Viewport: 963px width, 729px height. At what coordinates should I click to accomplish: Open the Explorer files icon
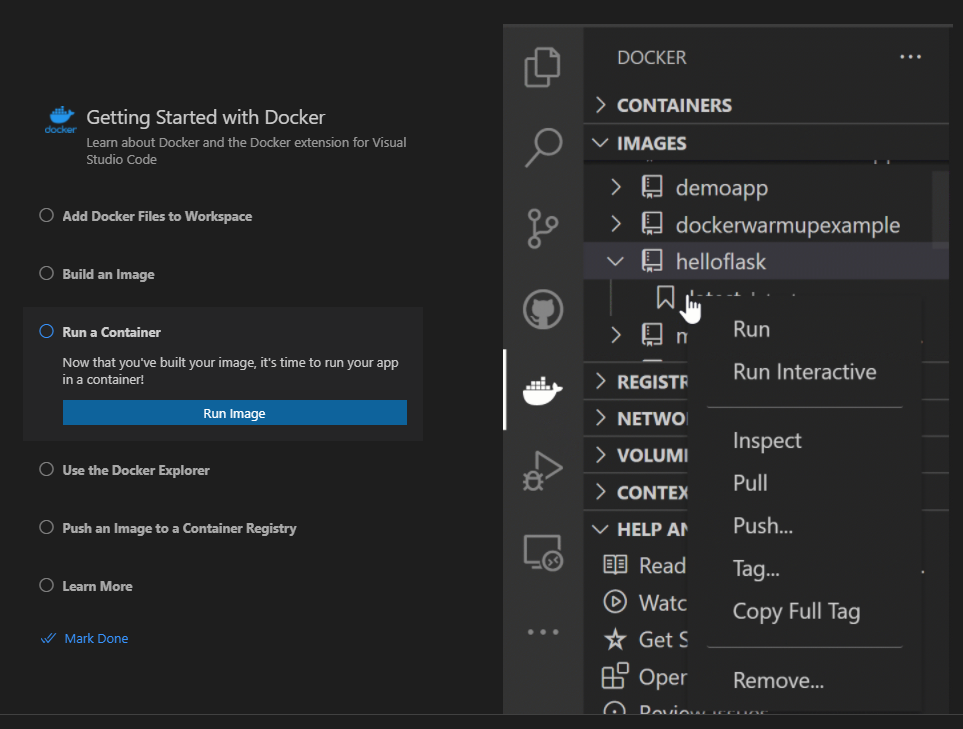[x=543, y=67]
